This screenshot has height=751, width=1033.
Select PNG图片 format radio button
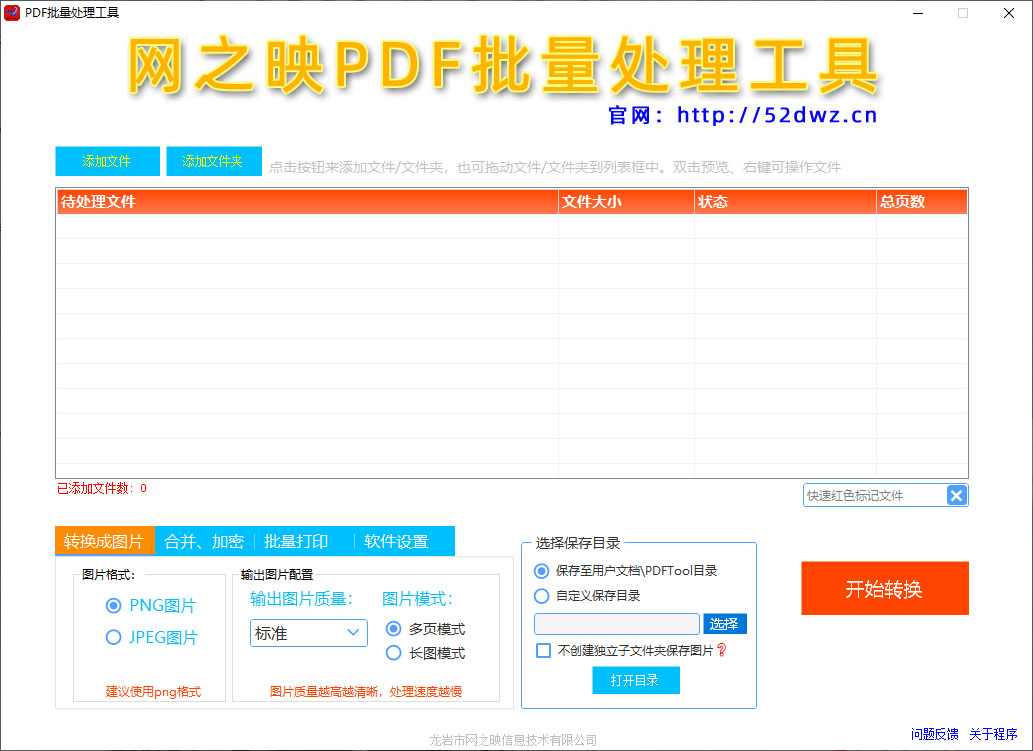coord(113,605)
